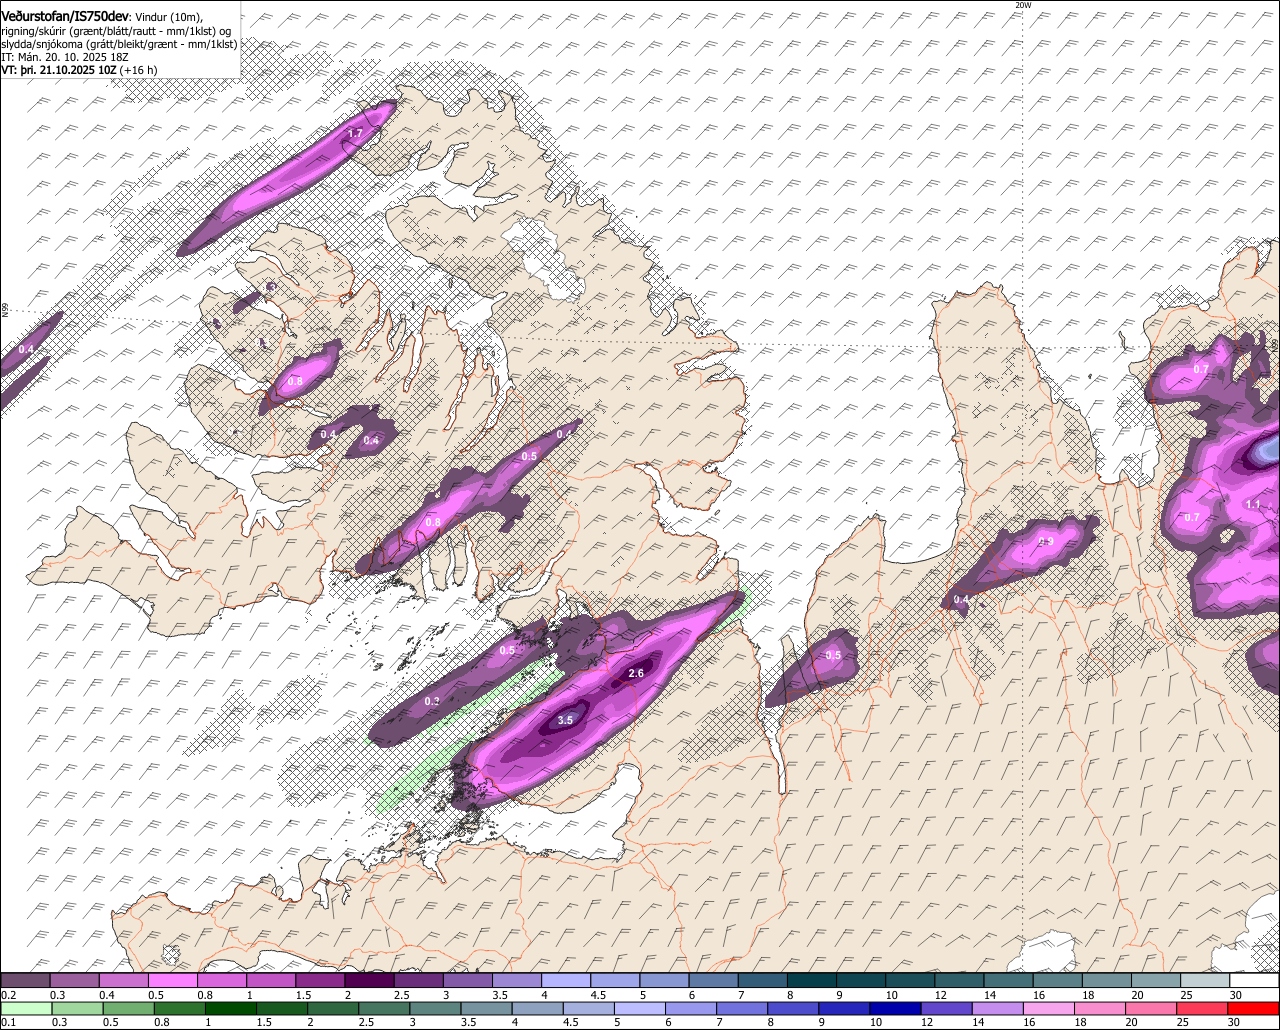Image resolution: width=1280 pixels, height=1030 pixels.
Task: Choose lower legend swatch between 14 and 16
Action: pyautogui.click(x=996, y=1009)
